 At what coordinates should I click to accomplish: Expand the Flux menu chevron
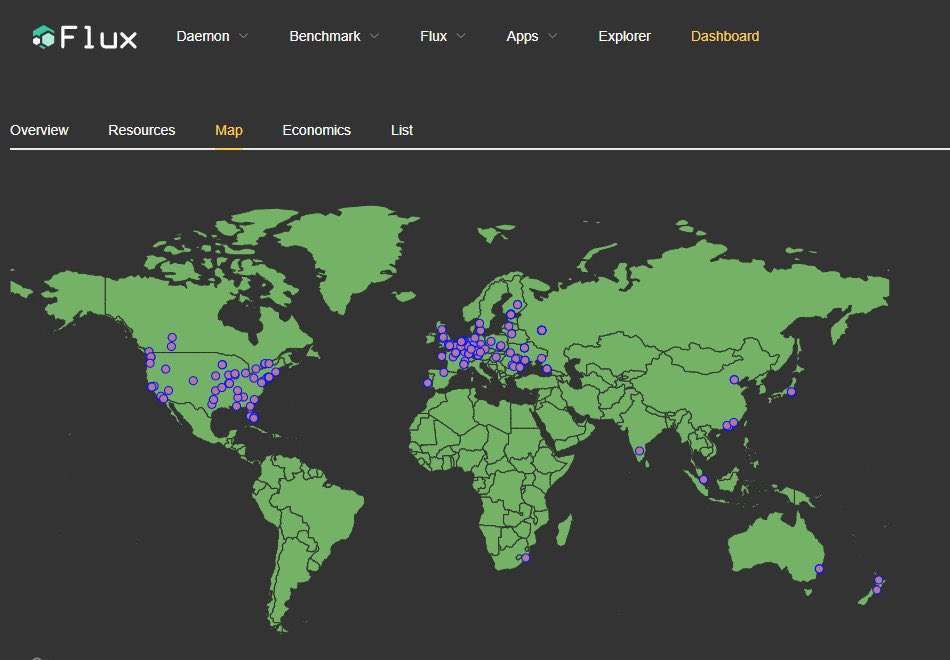pos(461,36)
